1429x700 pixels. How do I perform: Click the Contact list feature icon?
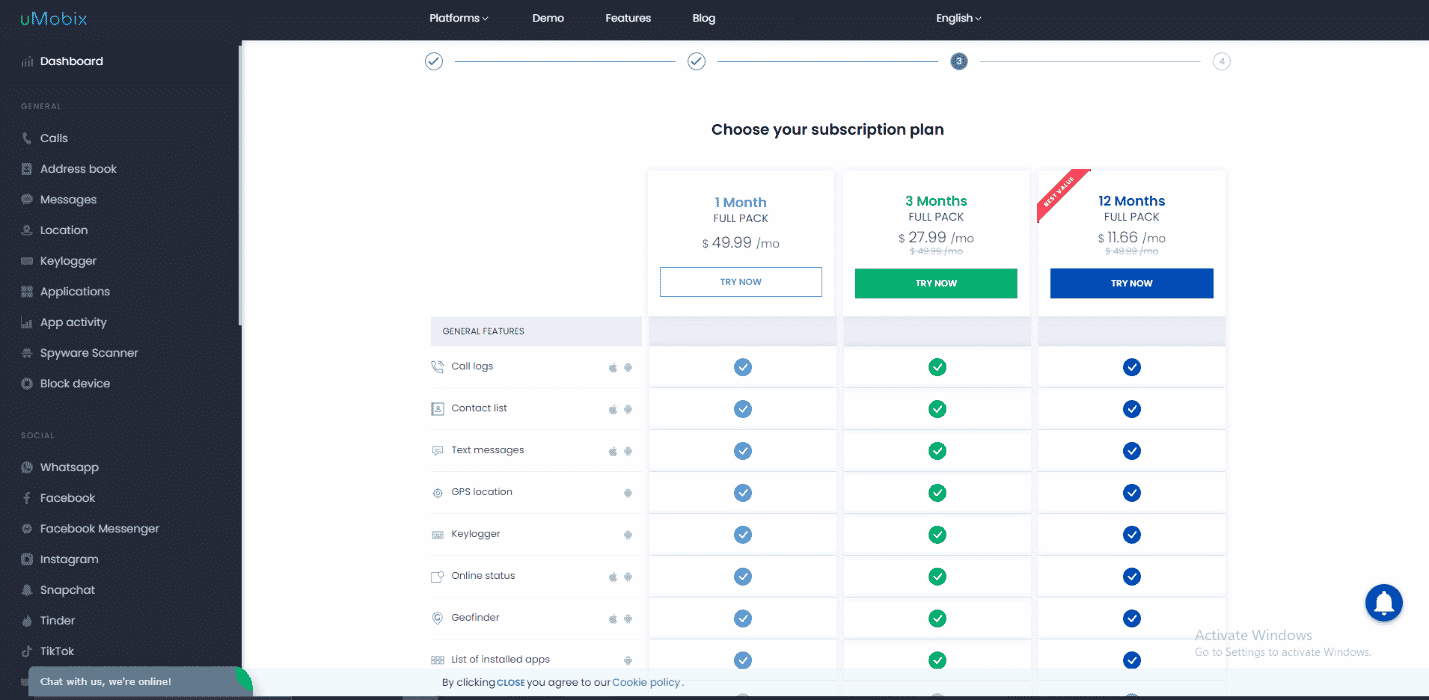[437, 409]
